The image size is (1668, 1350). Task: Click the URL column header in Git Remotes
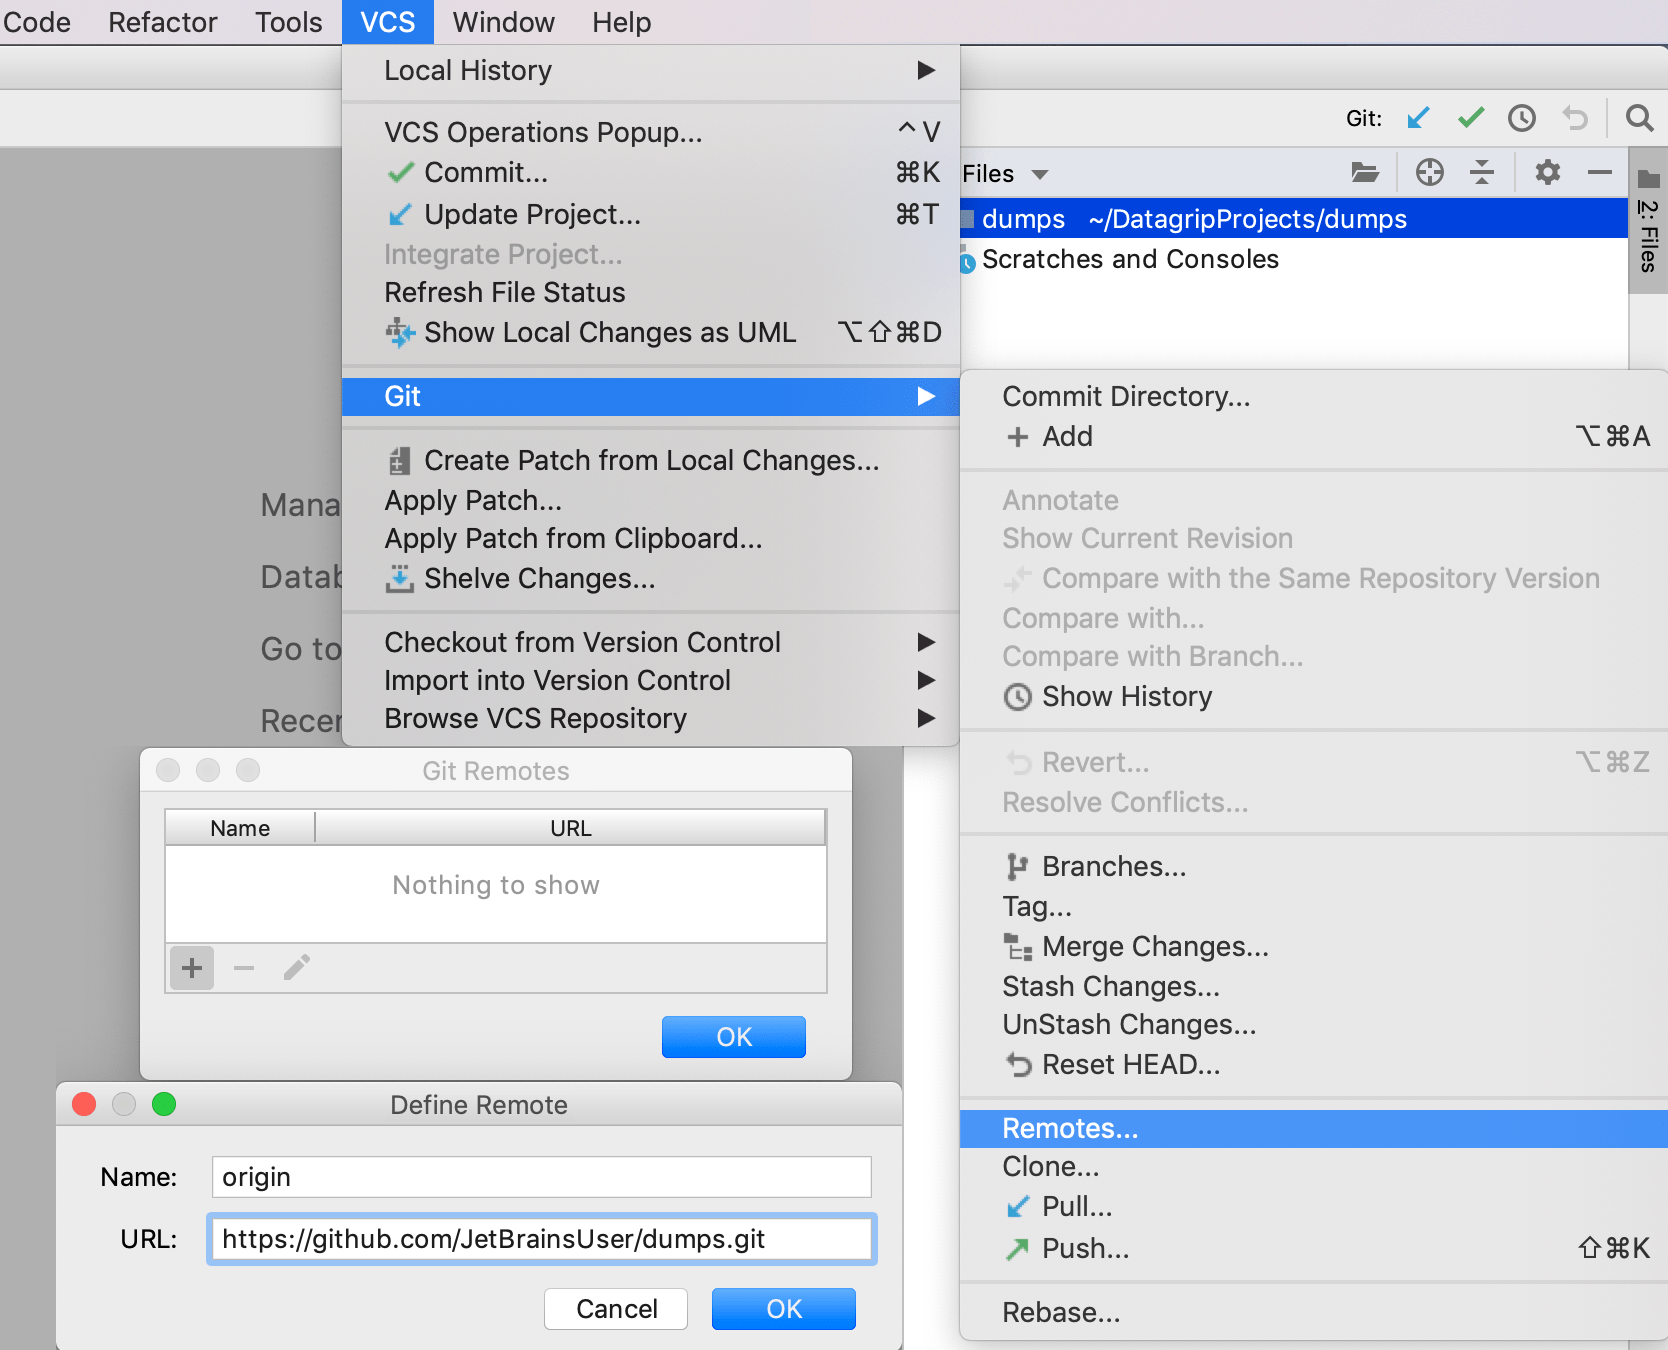[571, 828]
